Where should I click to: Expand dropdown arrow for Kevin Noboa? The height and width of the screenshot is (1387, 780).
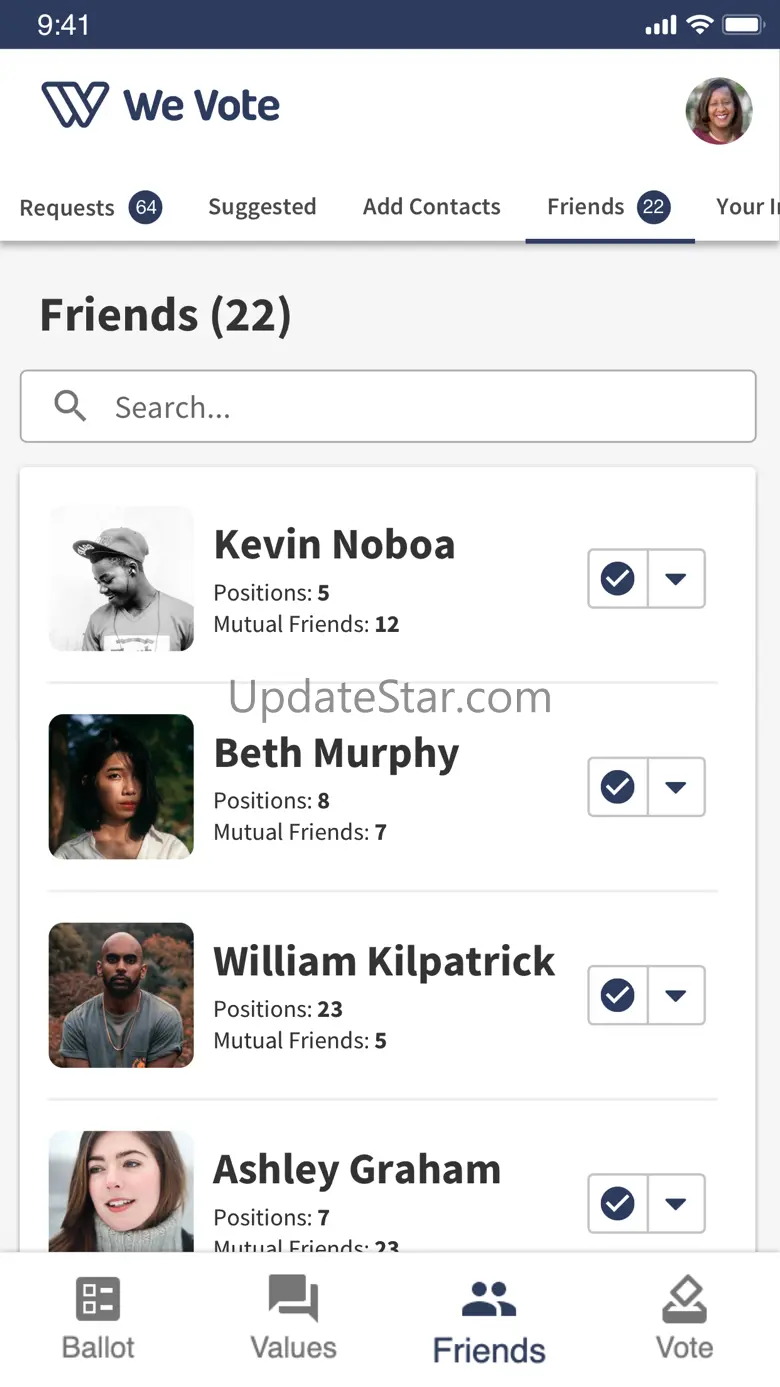(676, 578)
